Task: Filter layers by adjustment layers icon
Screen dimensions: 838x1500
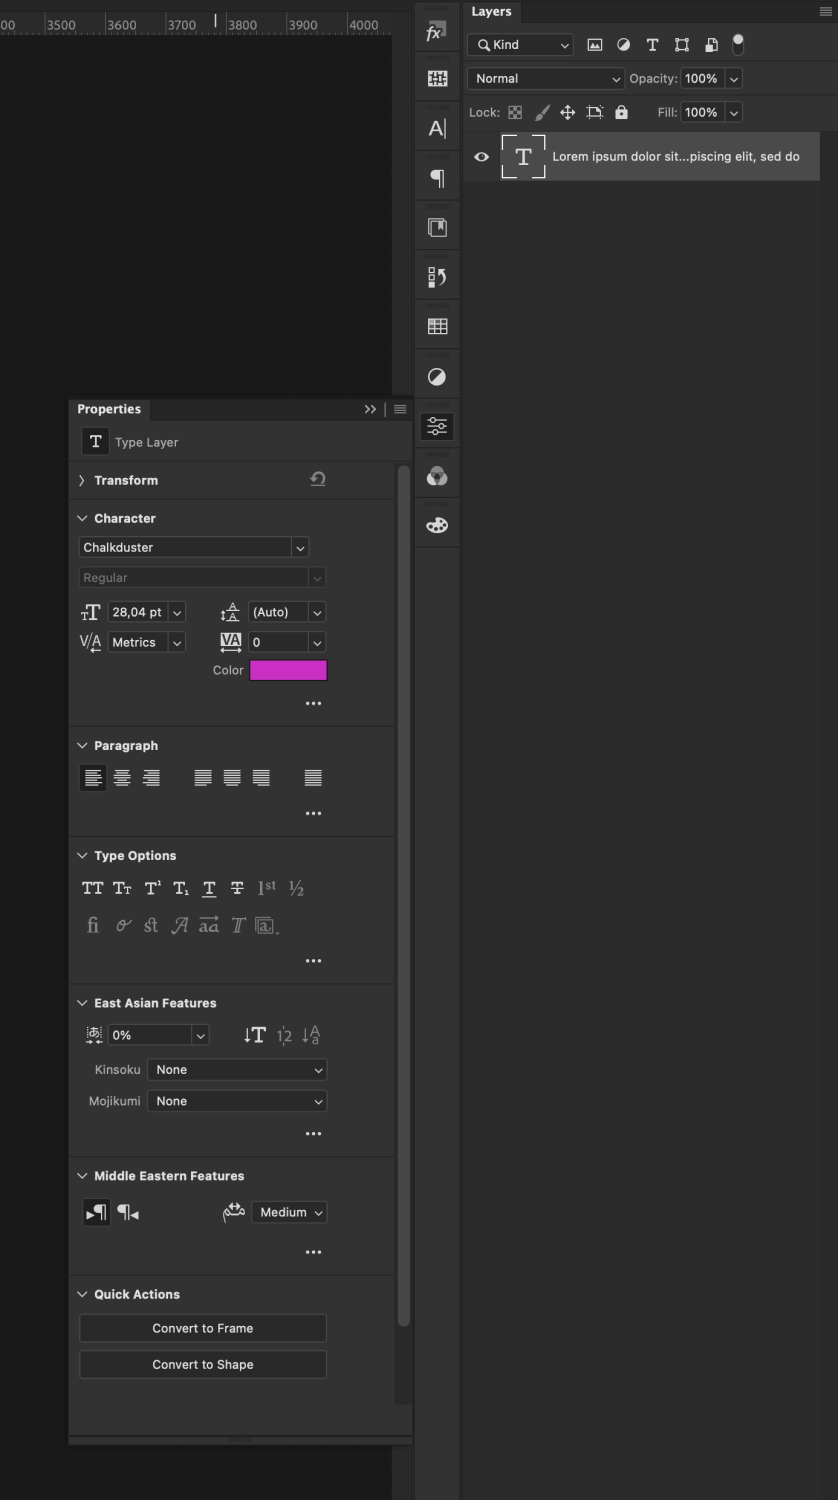Action: pos(624,45)
